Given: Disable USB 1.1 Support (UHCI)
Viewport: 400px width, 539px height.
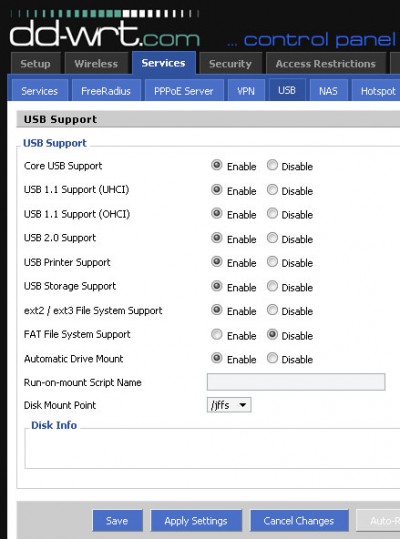Looking at the screenshot, I should click(272, 189).
